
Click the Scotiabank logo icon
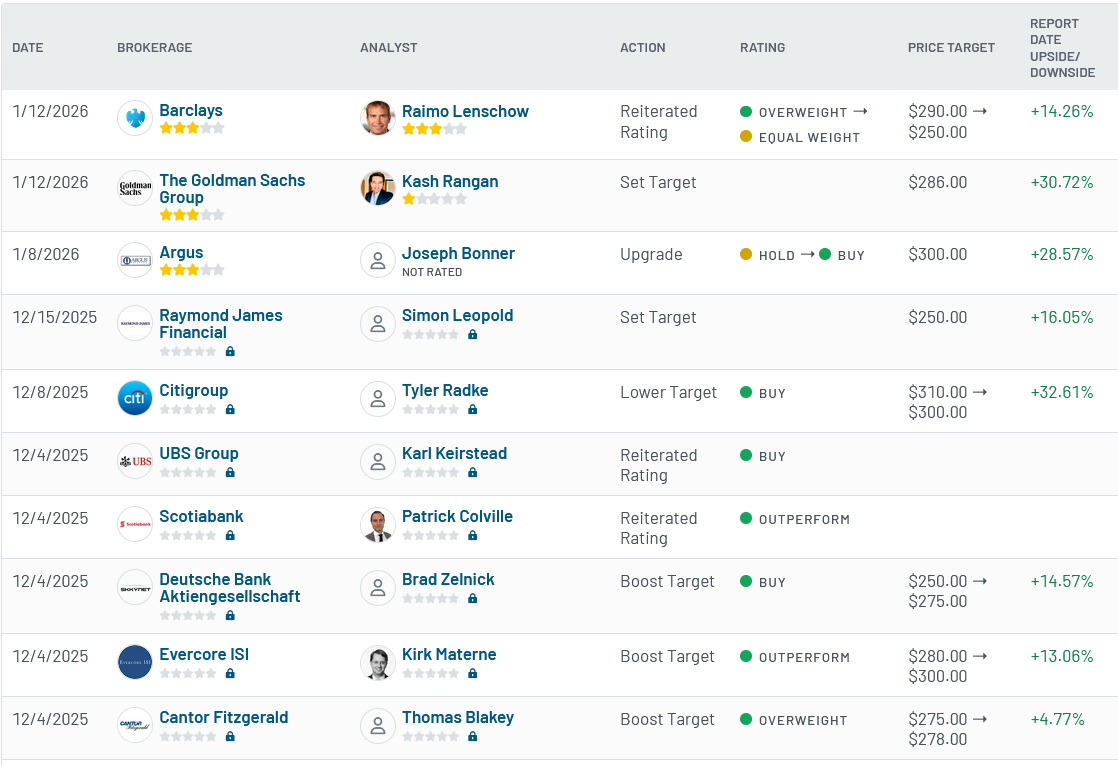point(135,524)
